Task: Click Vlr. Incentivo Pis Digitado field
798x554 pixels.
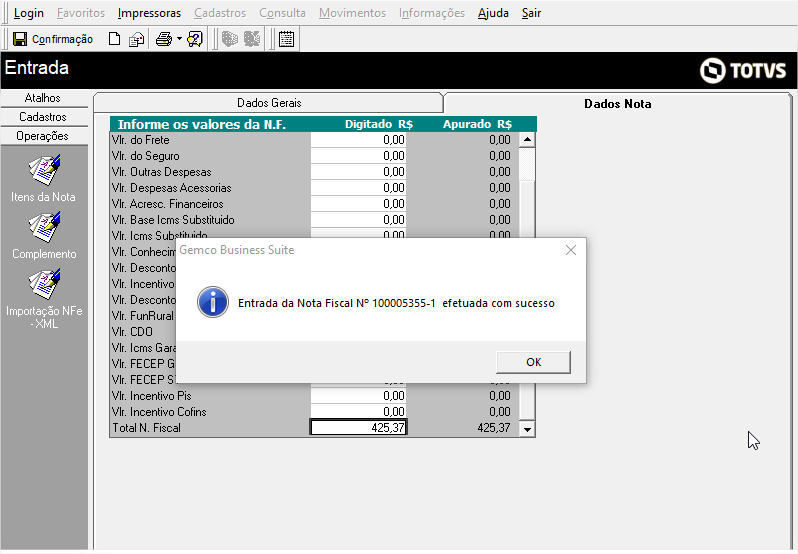Action: [x=358, y=396]
